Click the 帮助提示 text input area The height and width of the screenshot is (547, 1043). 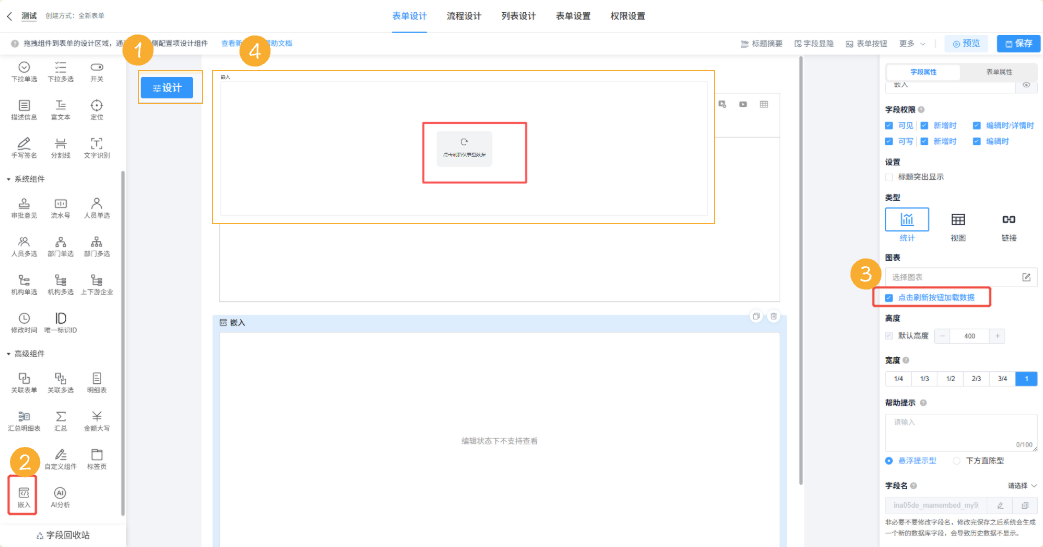[960, 431]
